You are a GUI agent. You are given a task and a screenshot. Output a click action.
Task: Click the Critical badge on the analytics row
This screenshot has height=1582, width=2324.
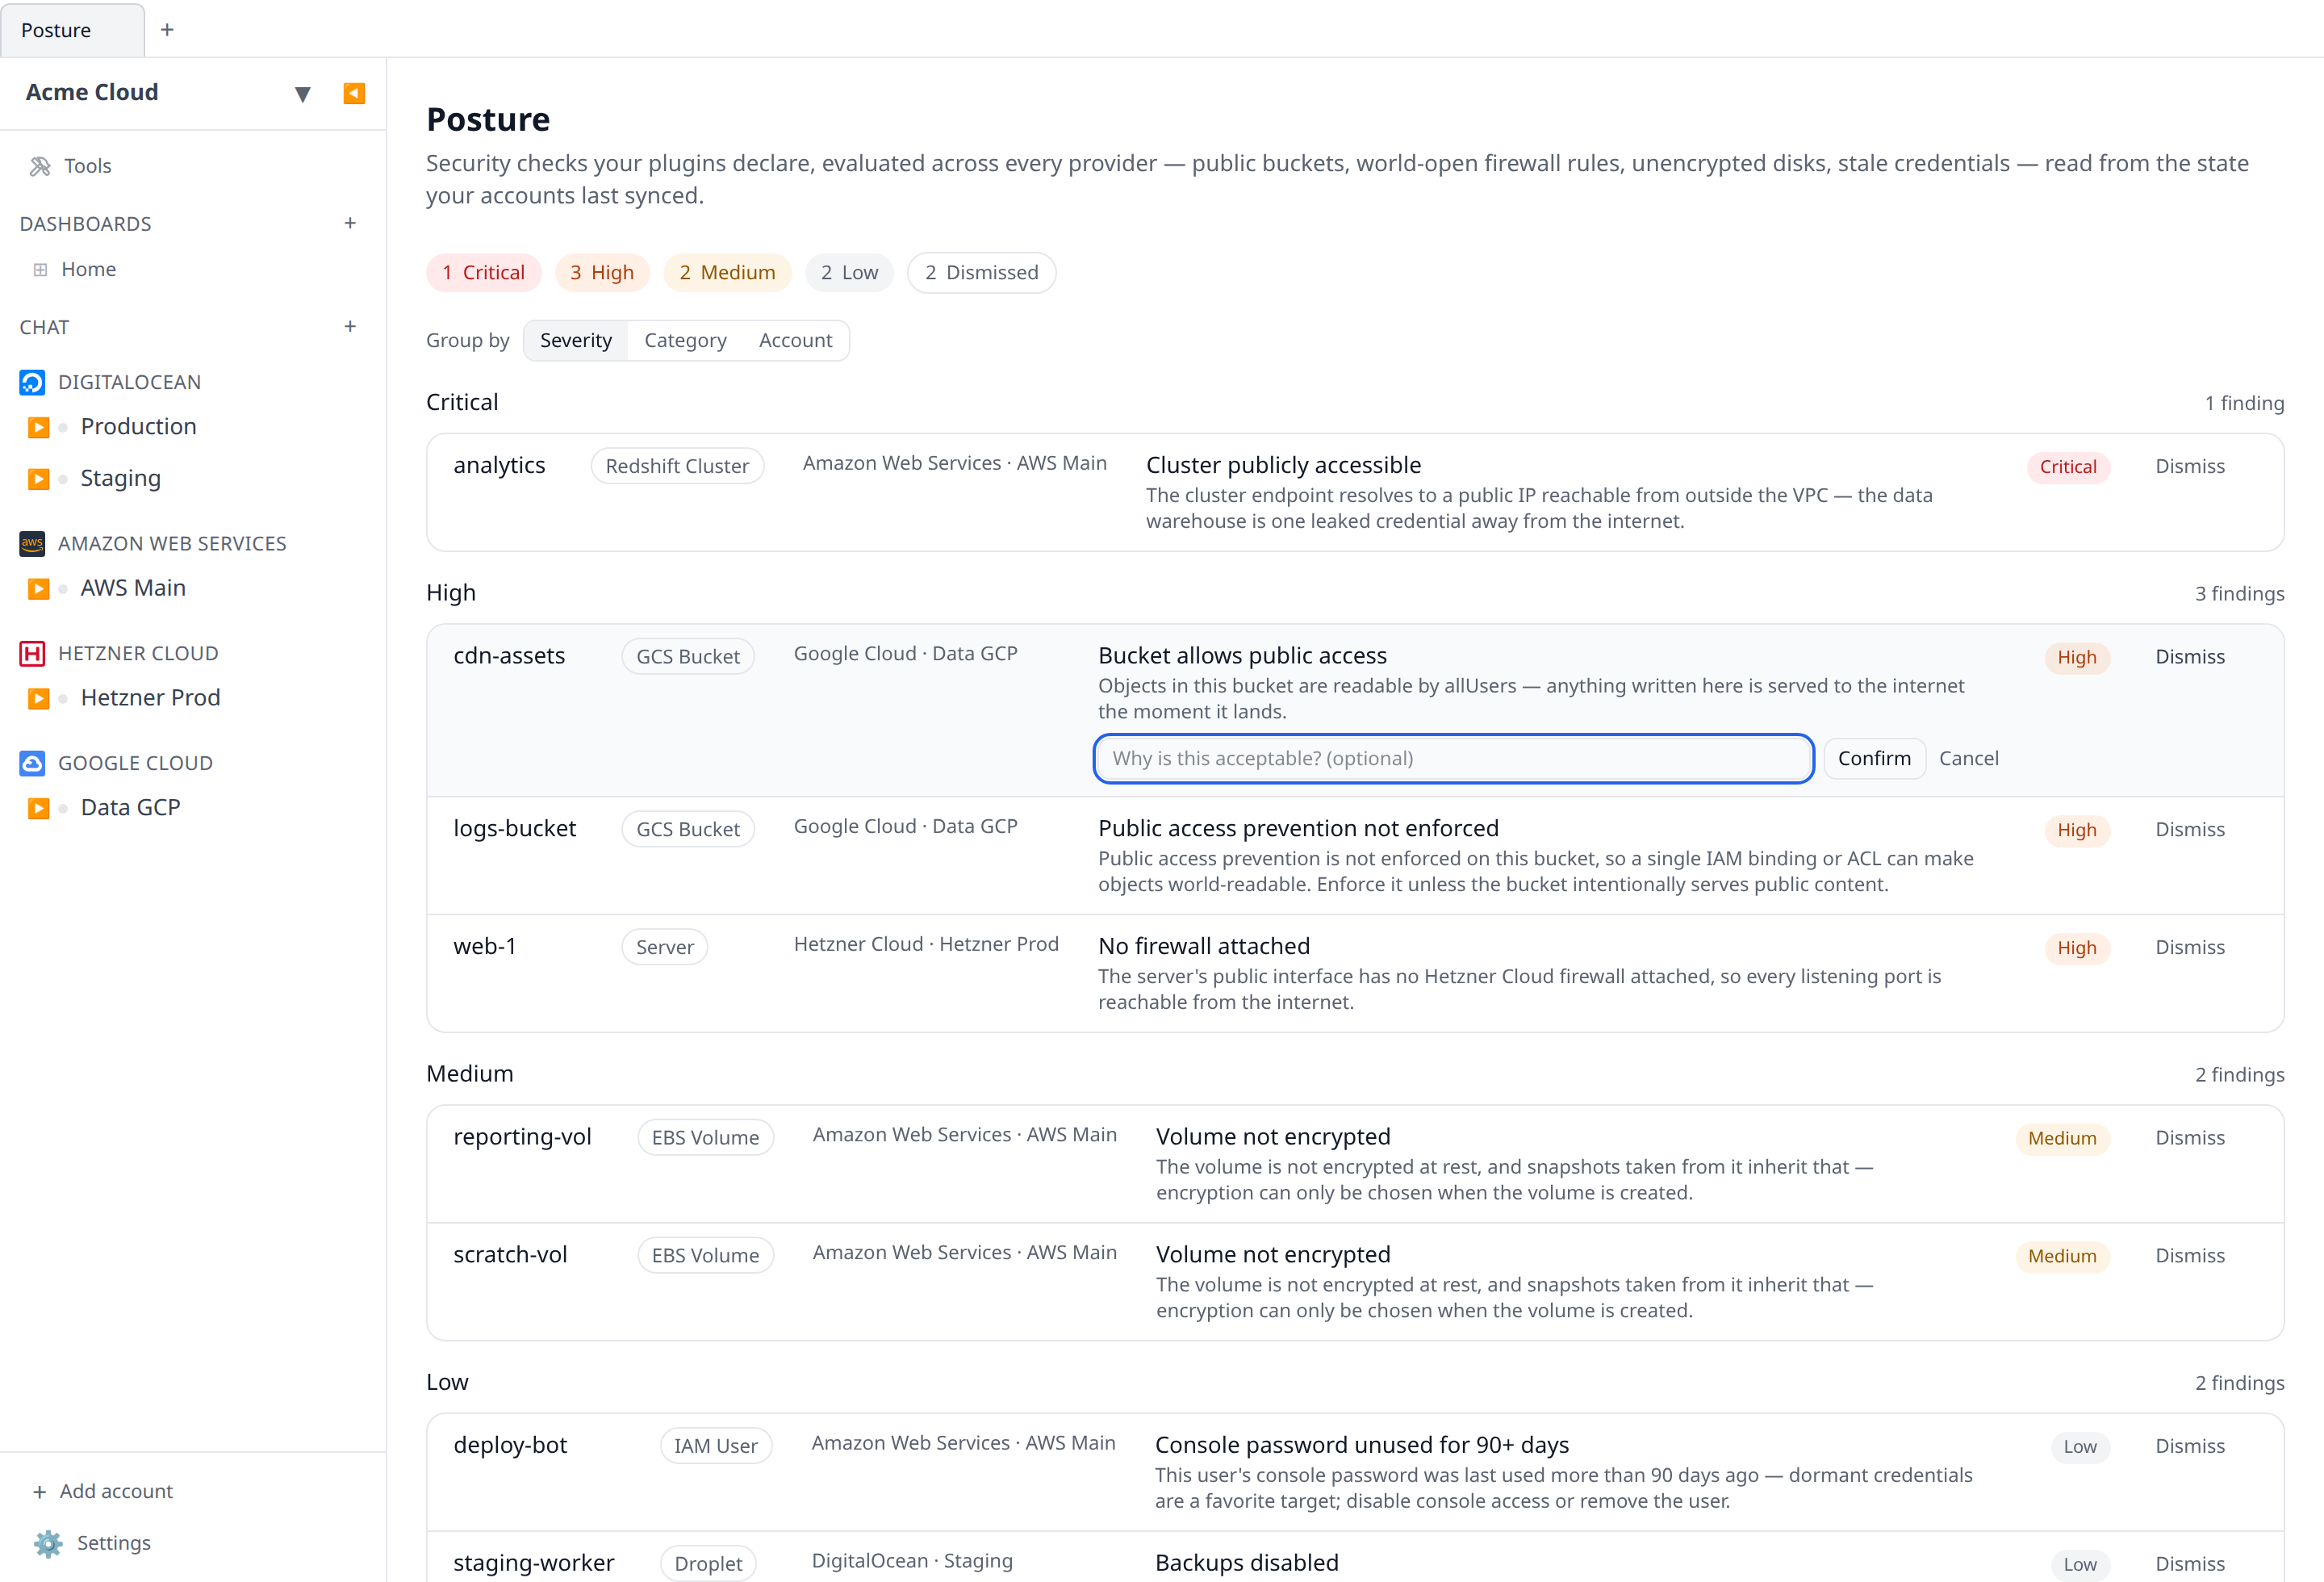(x=2068, y=467)
